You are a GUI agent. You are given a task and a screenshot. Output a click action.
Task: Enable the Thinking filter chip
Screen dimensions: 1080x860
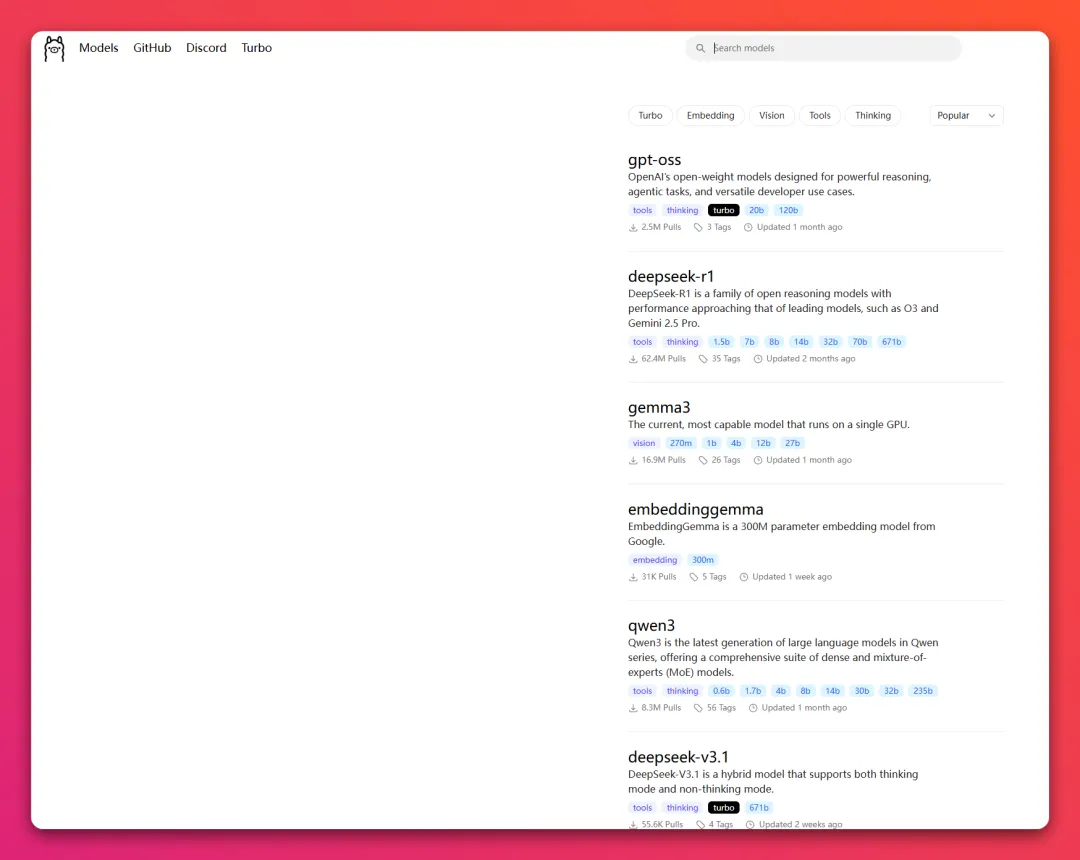click(x=873, y=116)
